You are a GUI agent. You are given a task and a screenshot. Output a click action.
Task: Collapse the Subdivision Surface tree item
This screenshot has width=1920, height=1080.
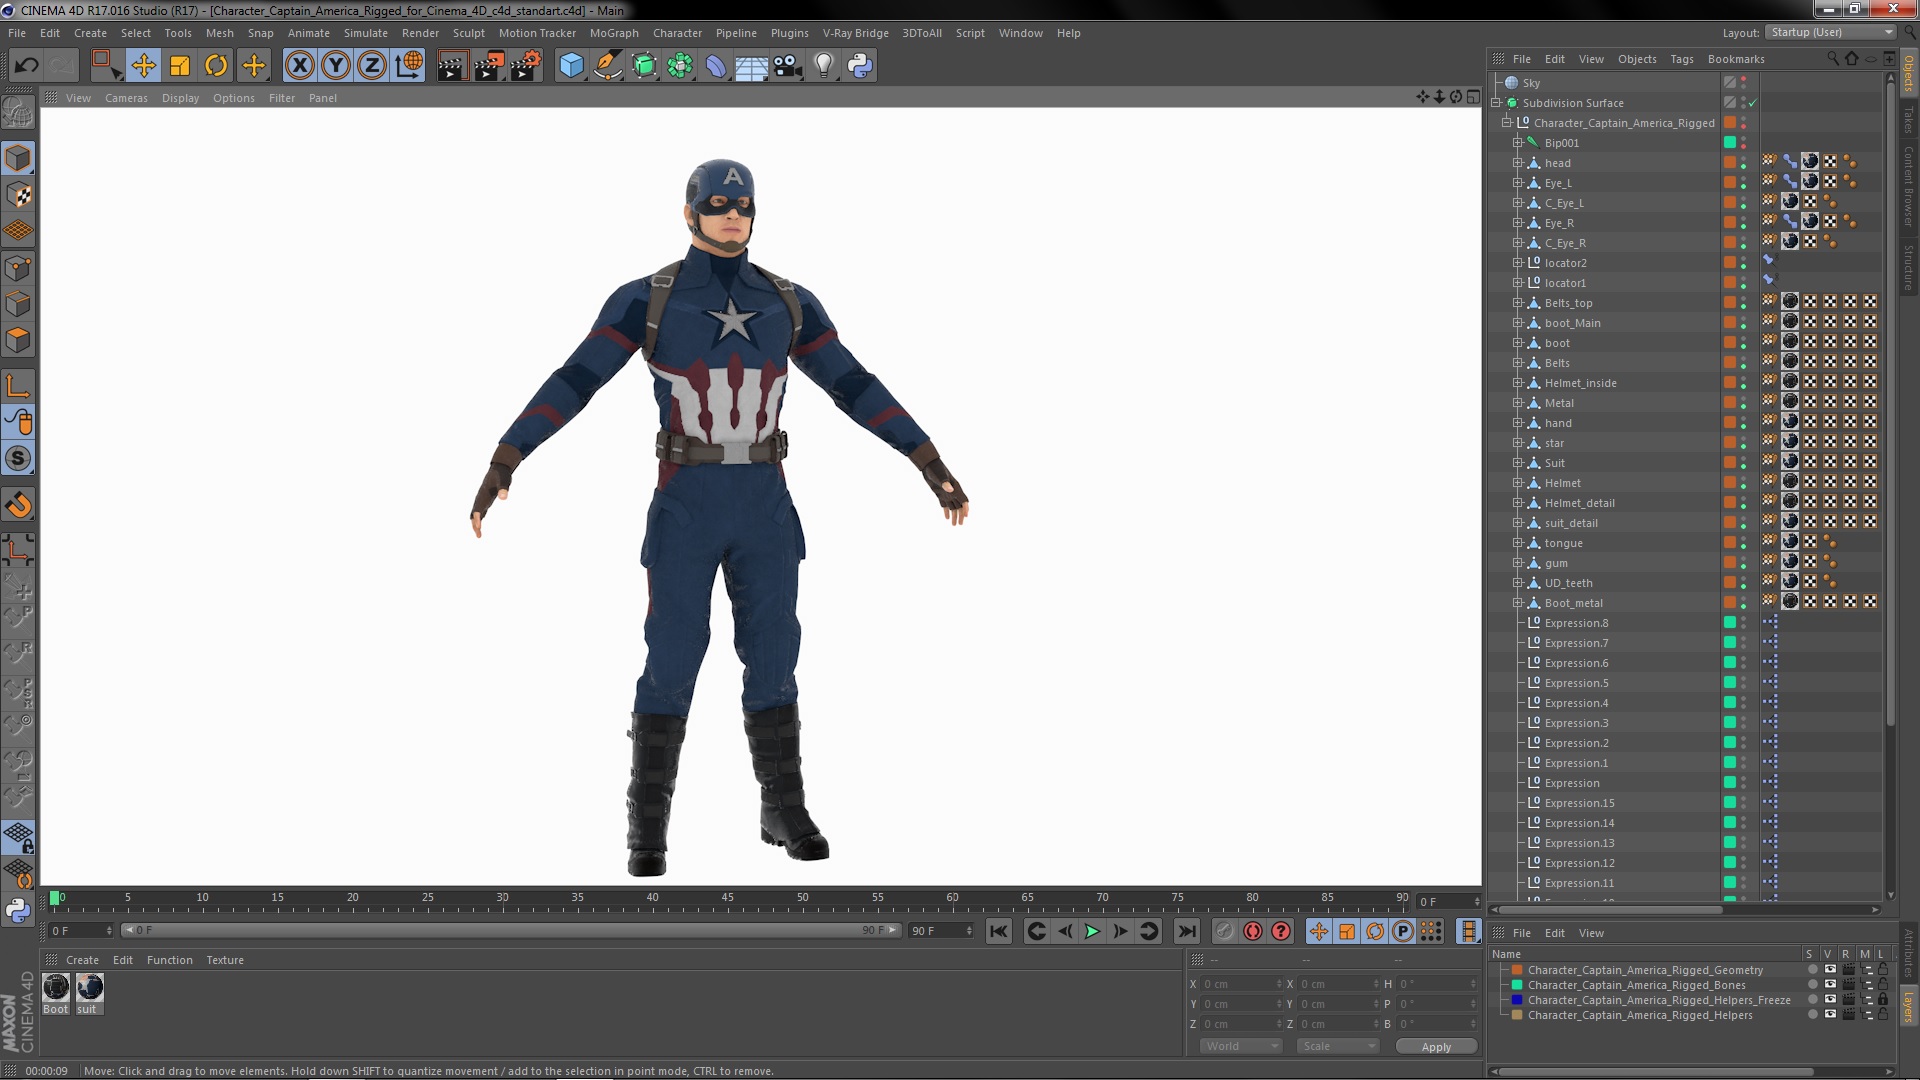(x=1496, y=103)
